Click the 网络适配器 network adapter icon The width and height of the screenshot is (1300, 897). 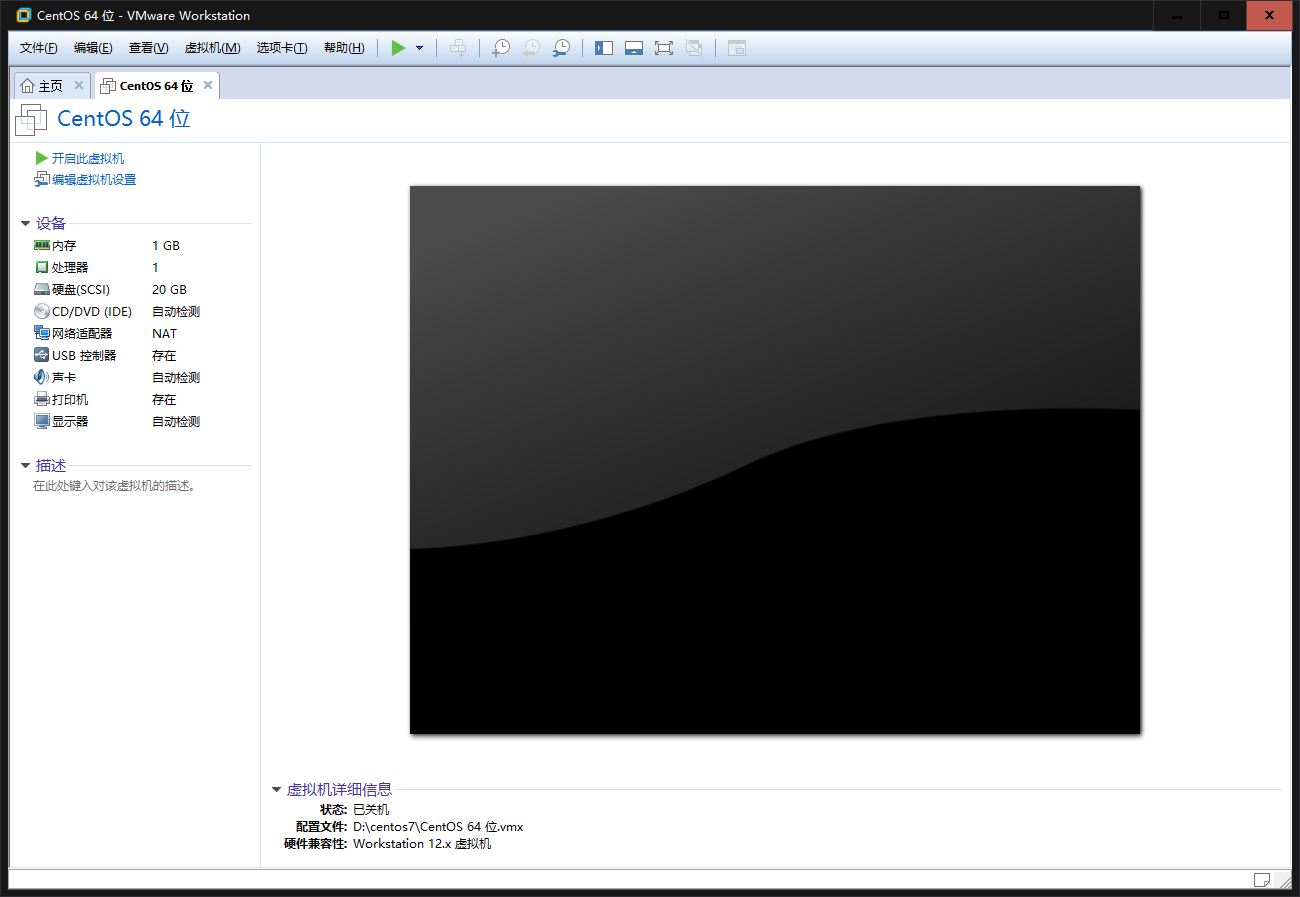point(42,333)
